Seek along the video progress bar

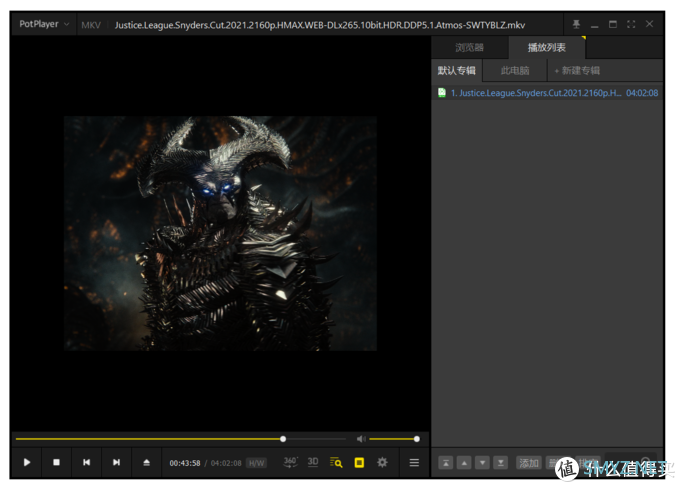click(x=180, y=439)
